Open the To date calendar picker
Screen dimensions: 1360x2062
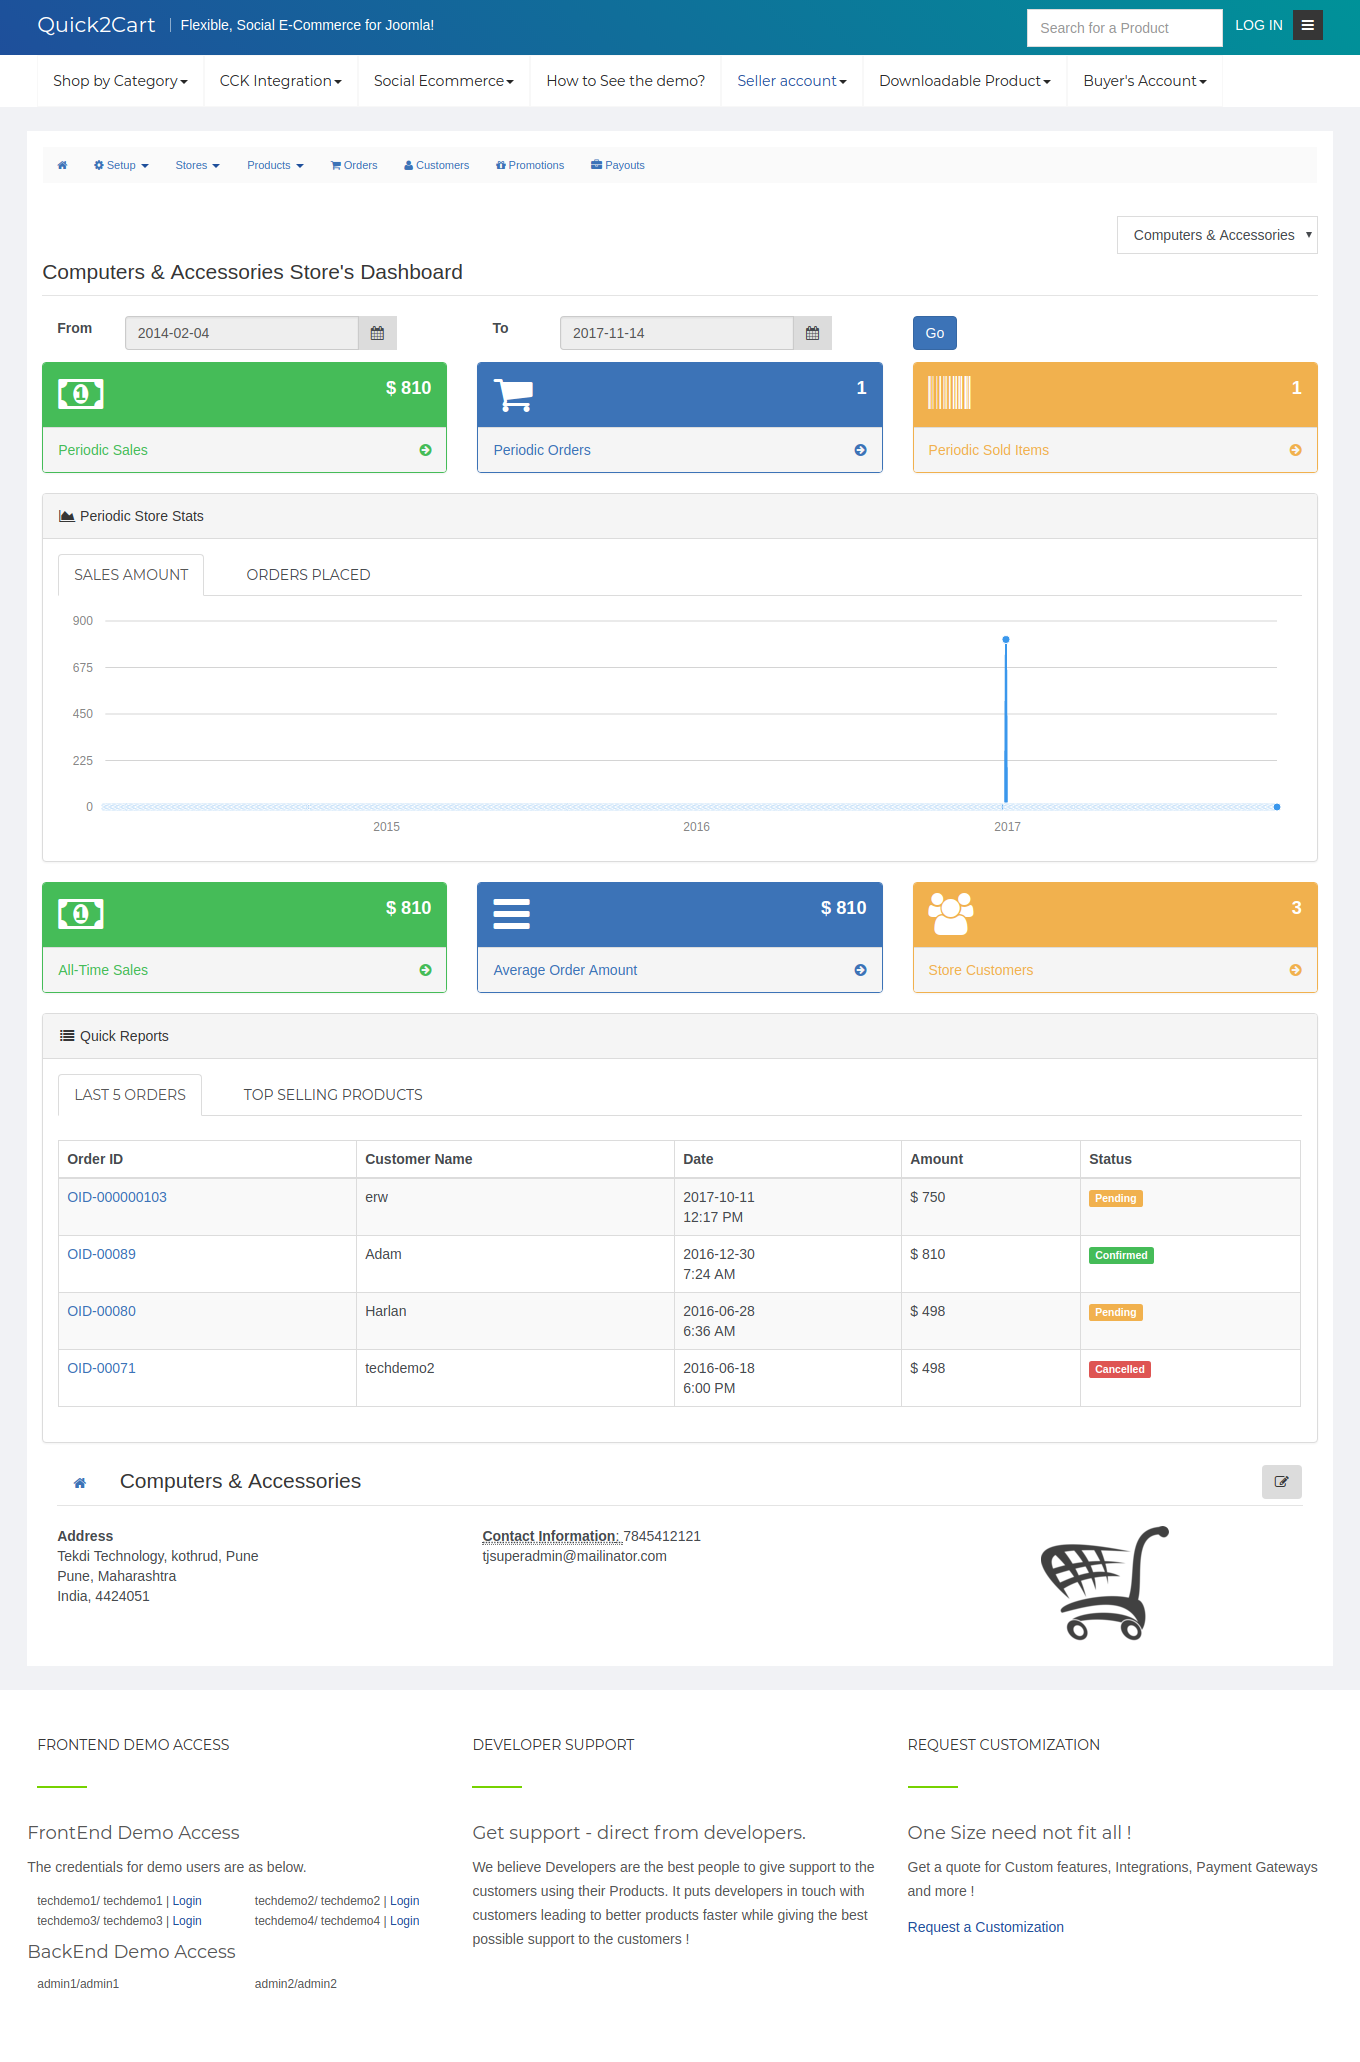[812, 333]
